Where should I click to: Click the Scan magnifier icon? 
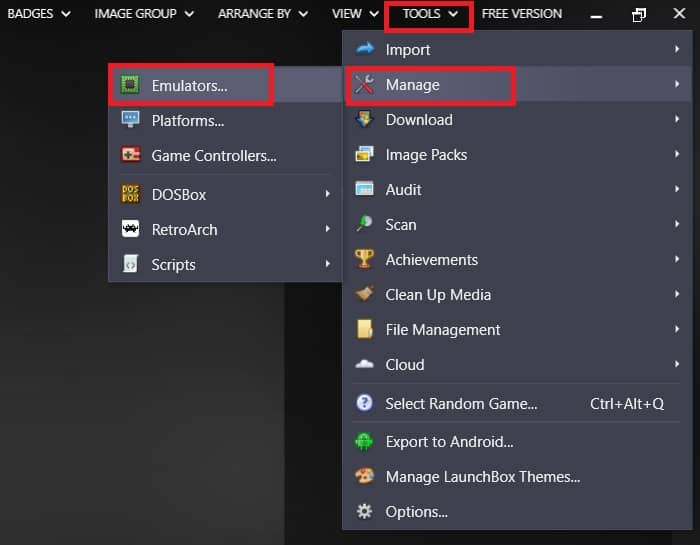(364, 224)
